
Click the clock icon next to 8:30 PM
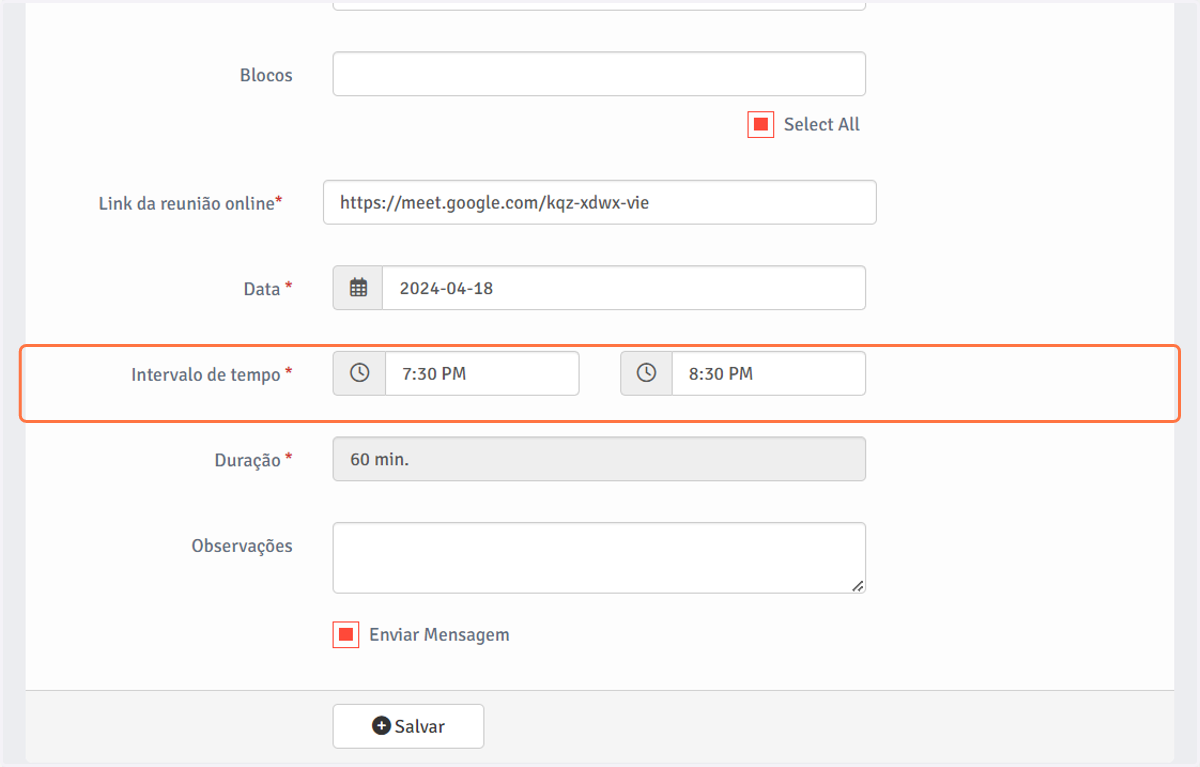point(646,373)
